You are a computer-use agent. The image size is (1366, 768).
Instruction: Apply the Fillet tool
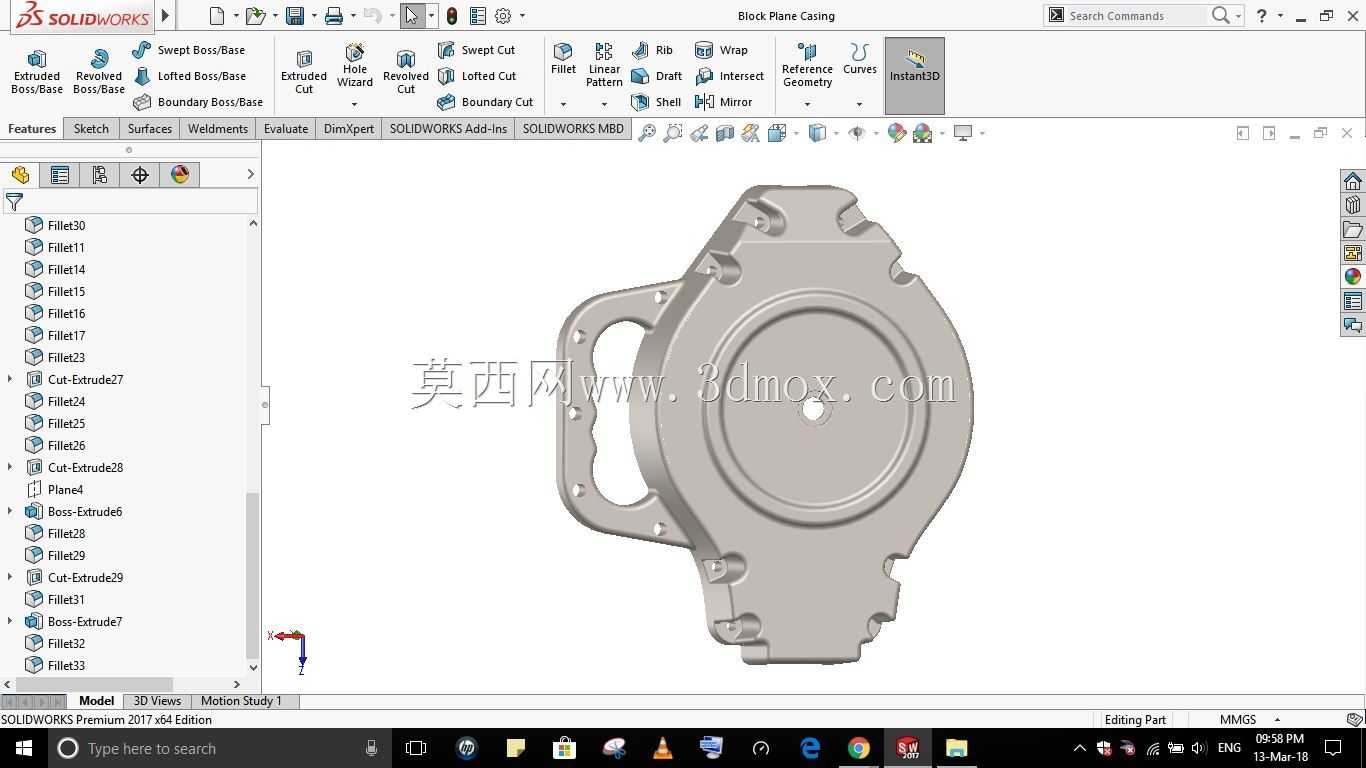pos(563,59)
